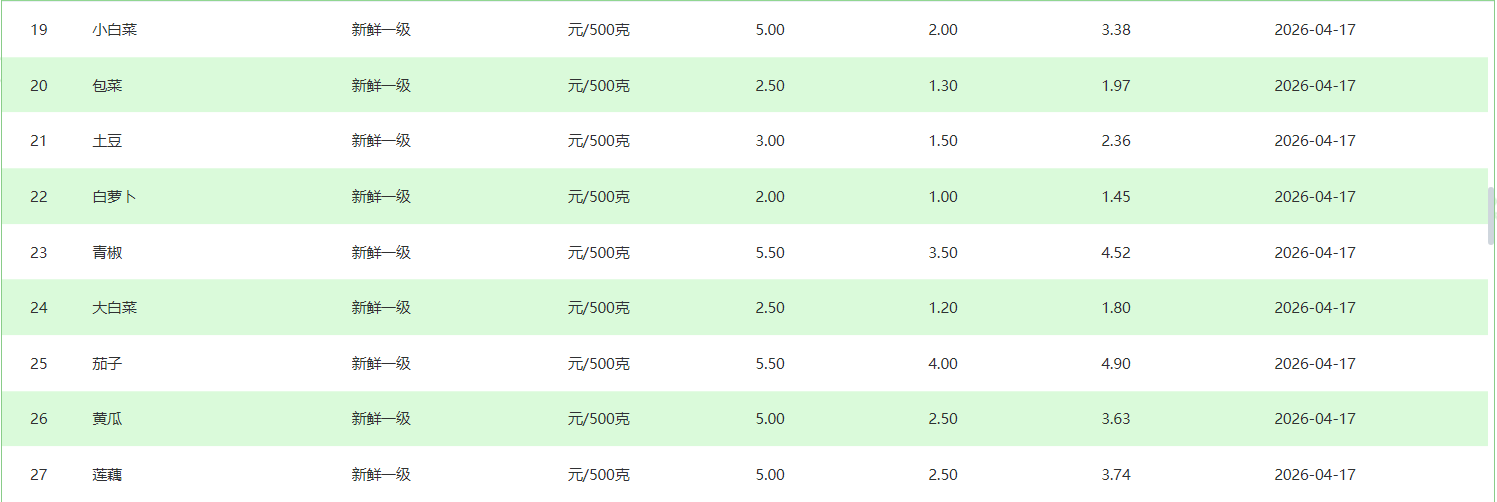Click the 茄子 product name
The height and width of the screenshot is (502, 1497).
point(107,364)
